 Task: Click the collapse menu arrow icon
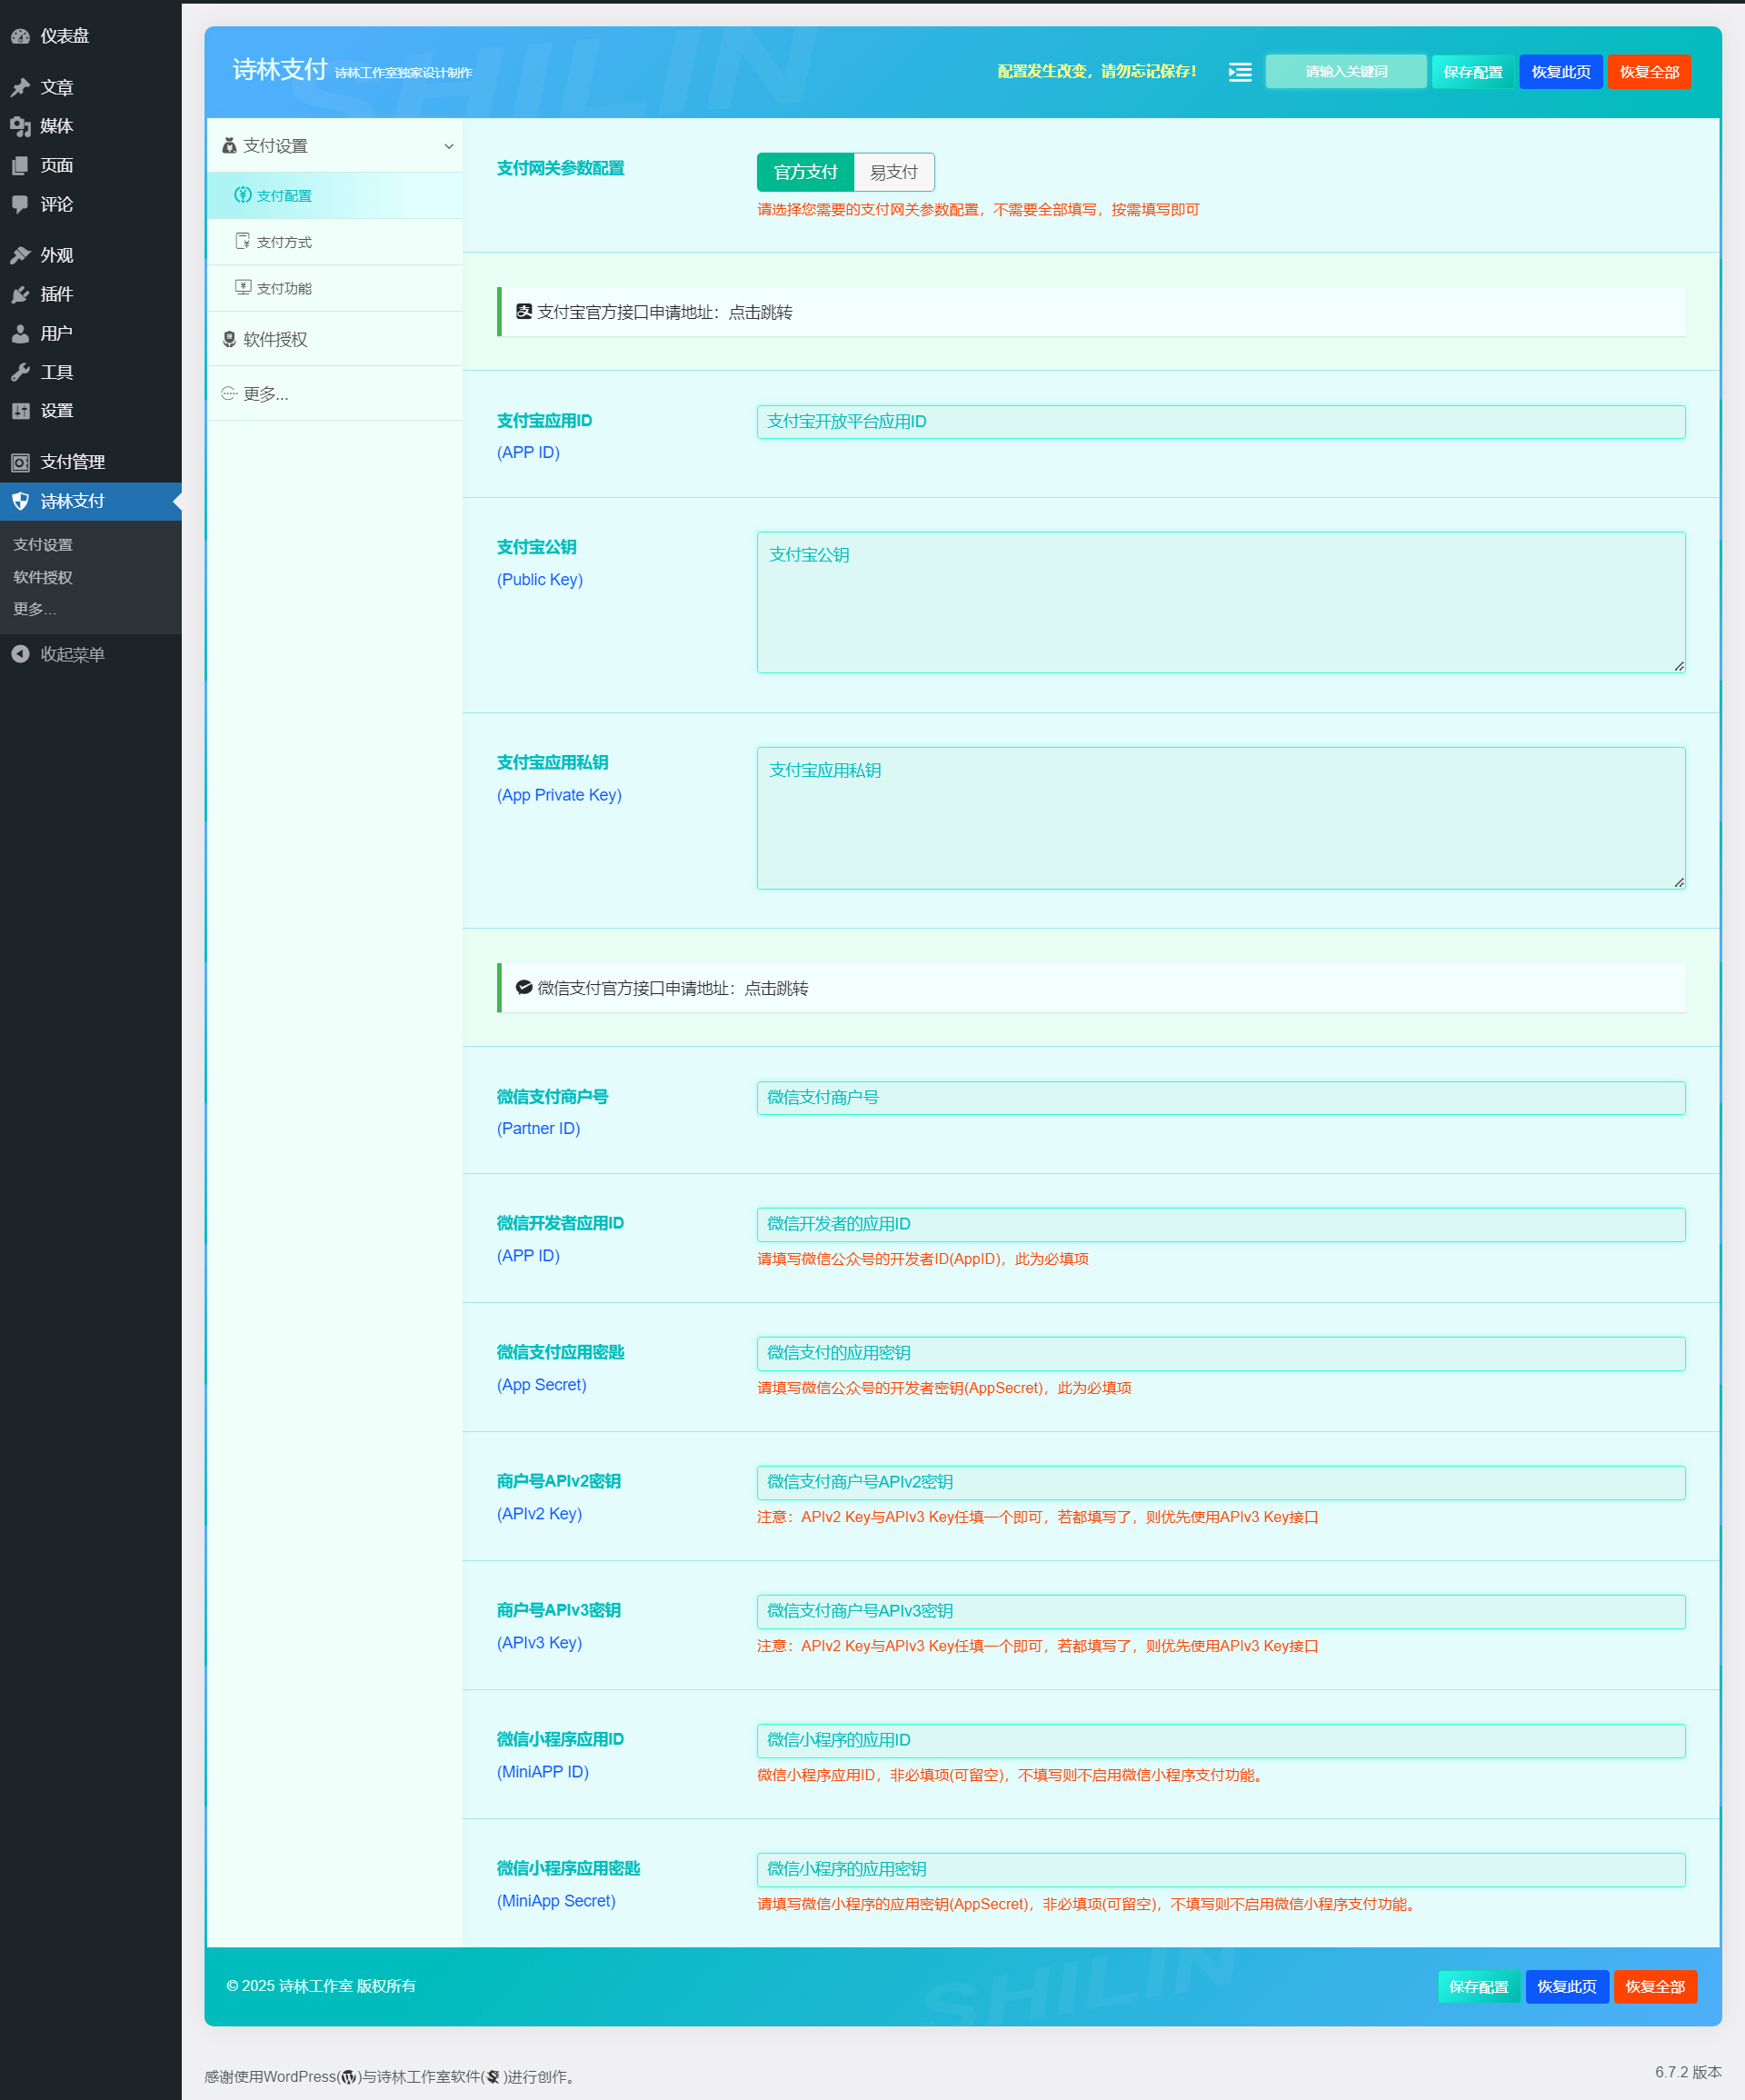tap(20, 654)
